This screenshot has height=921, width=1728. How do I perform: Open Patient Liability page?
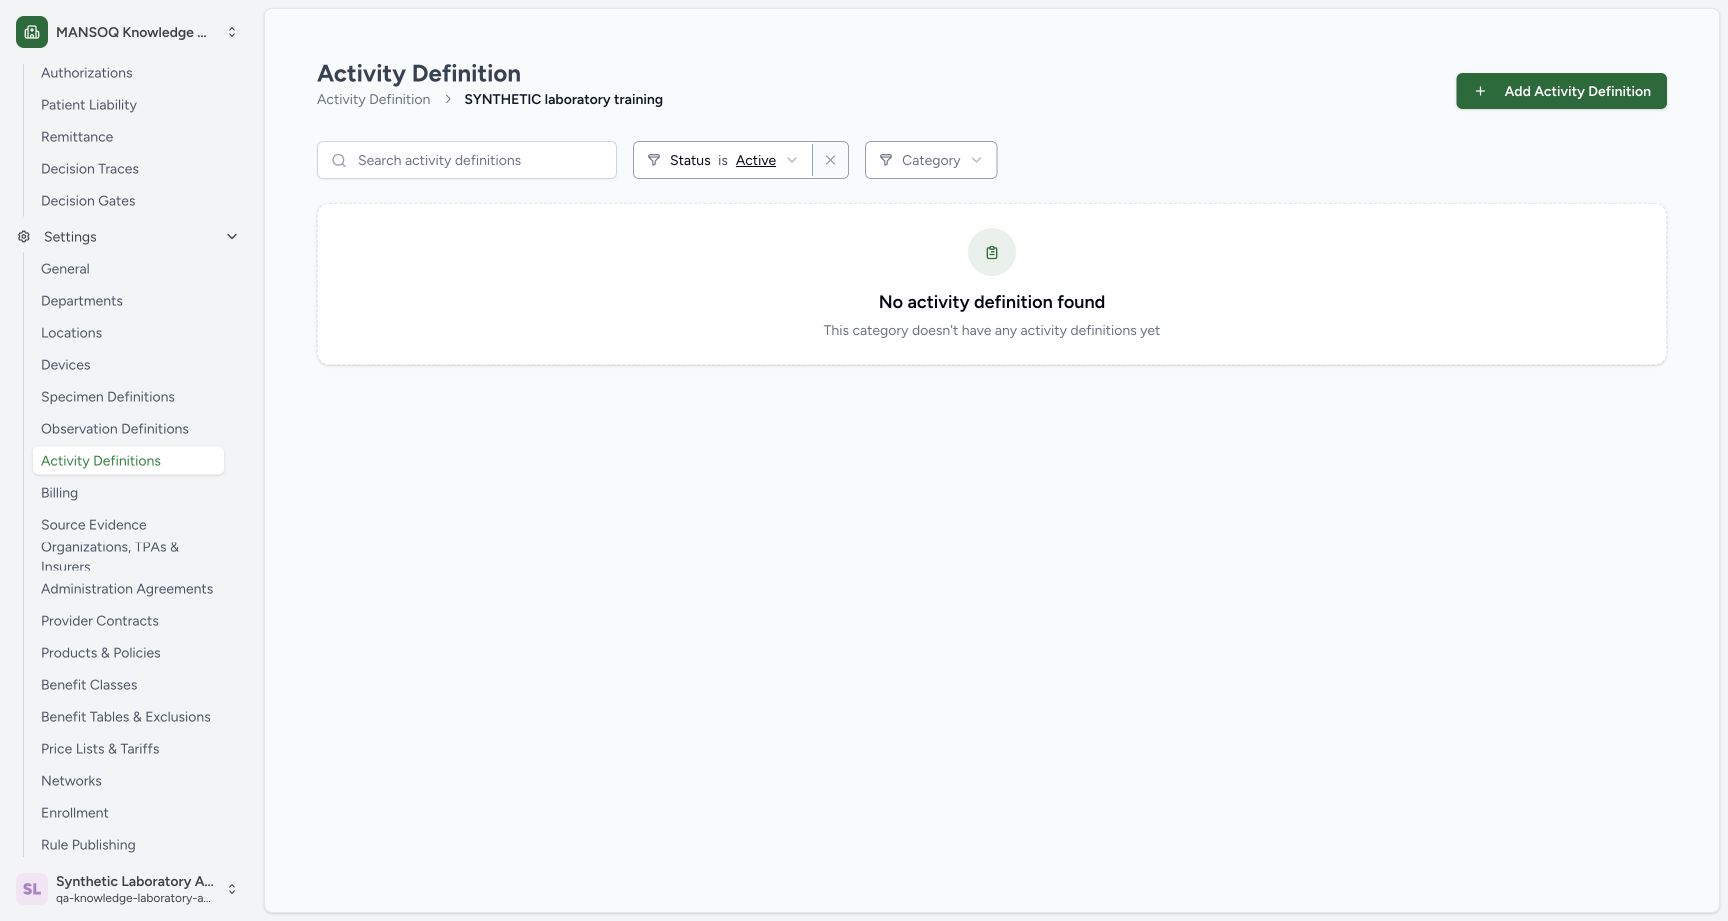(x=89, y=105)
